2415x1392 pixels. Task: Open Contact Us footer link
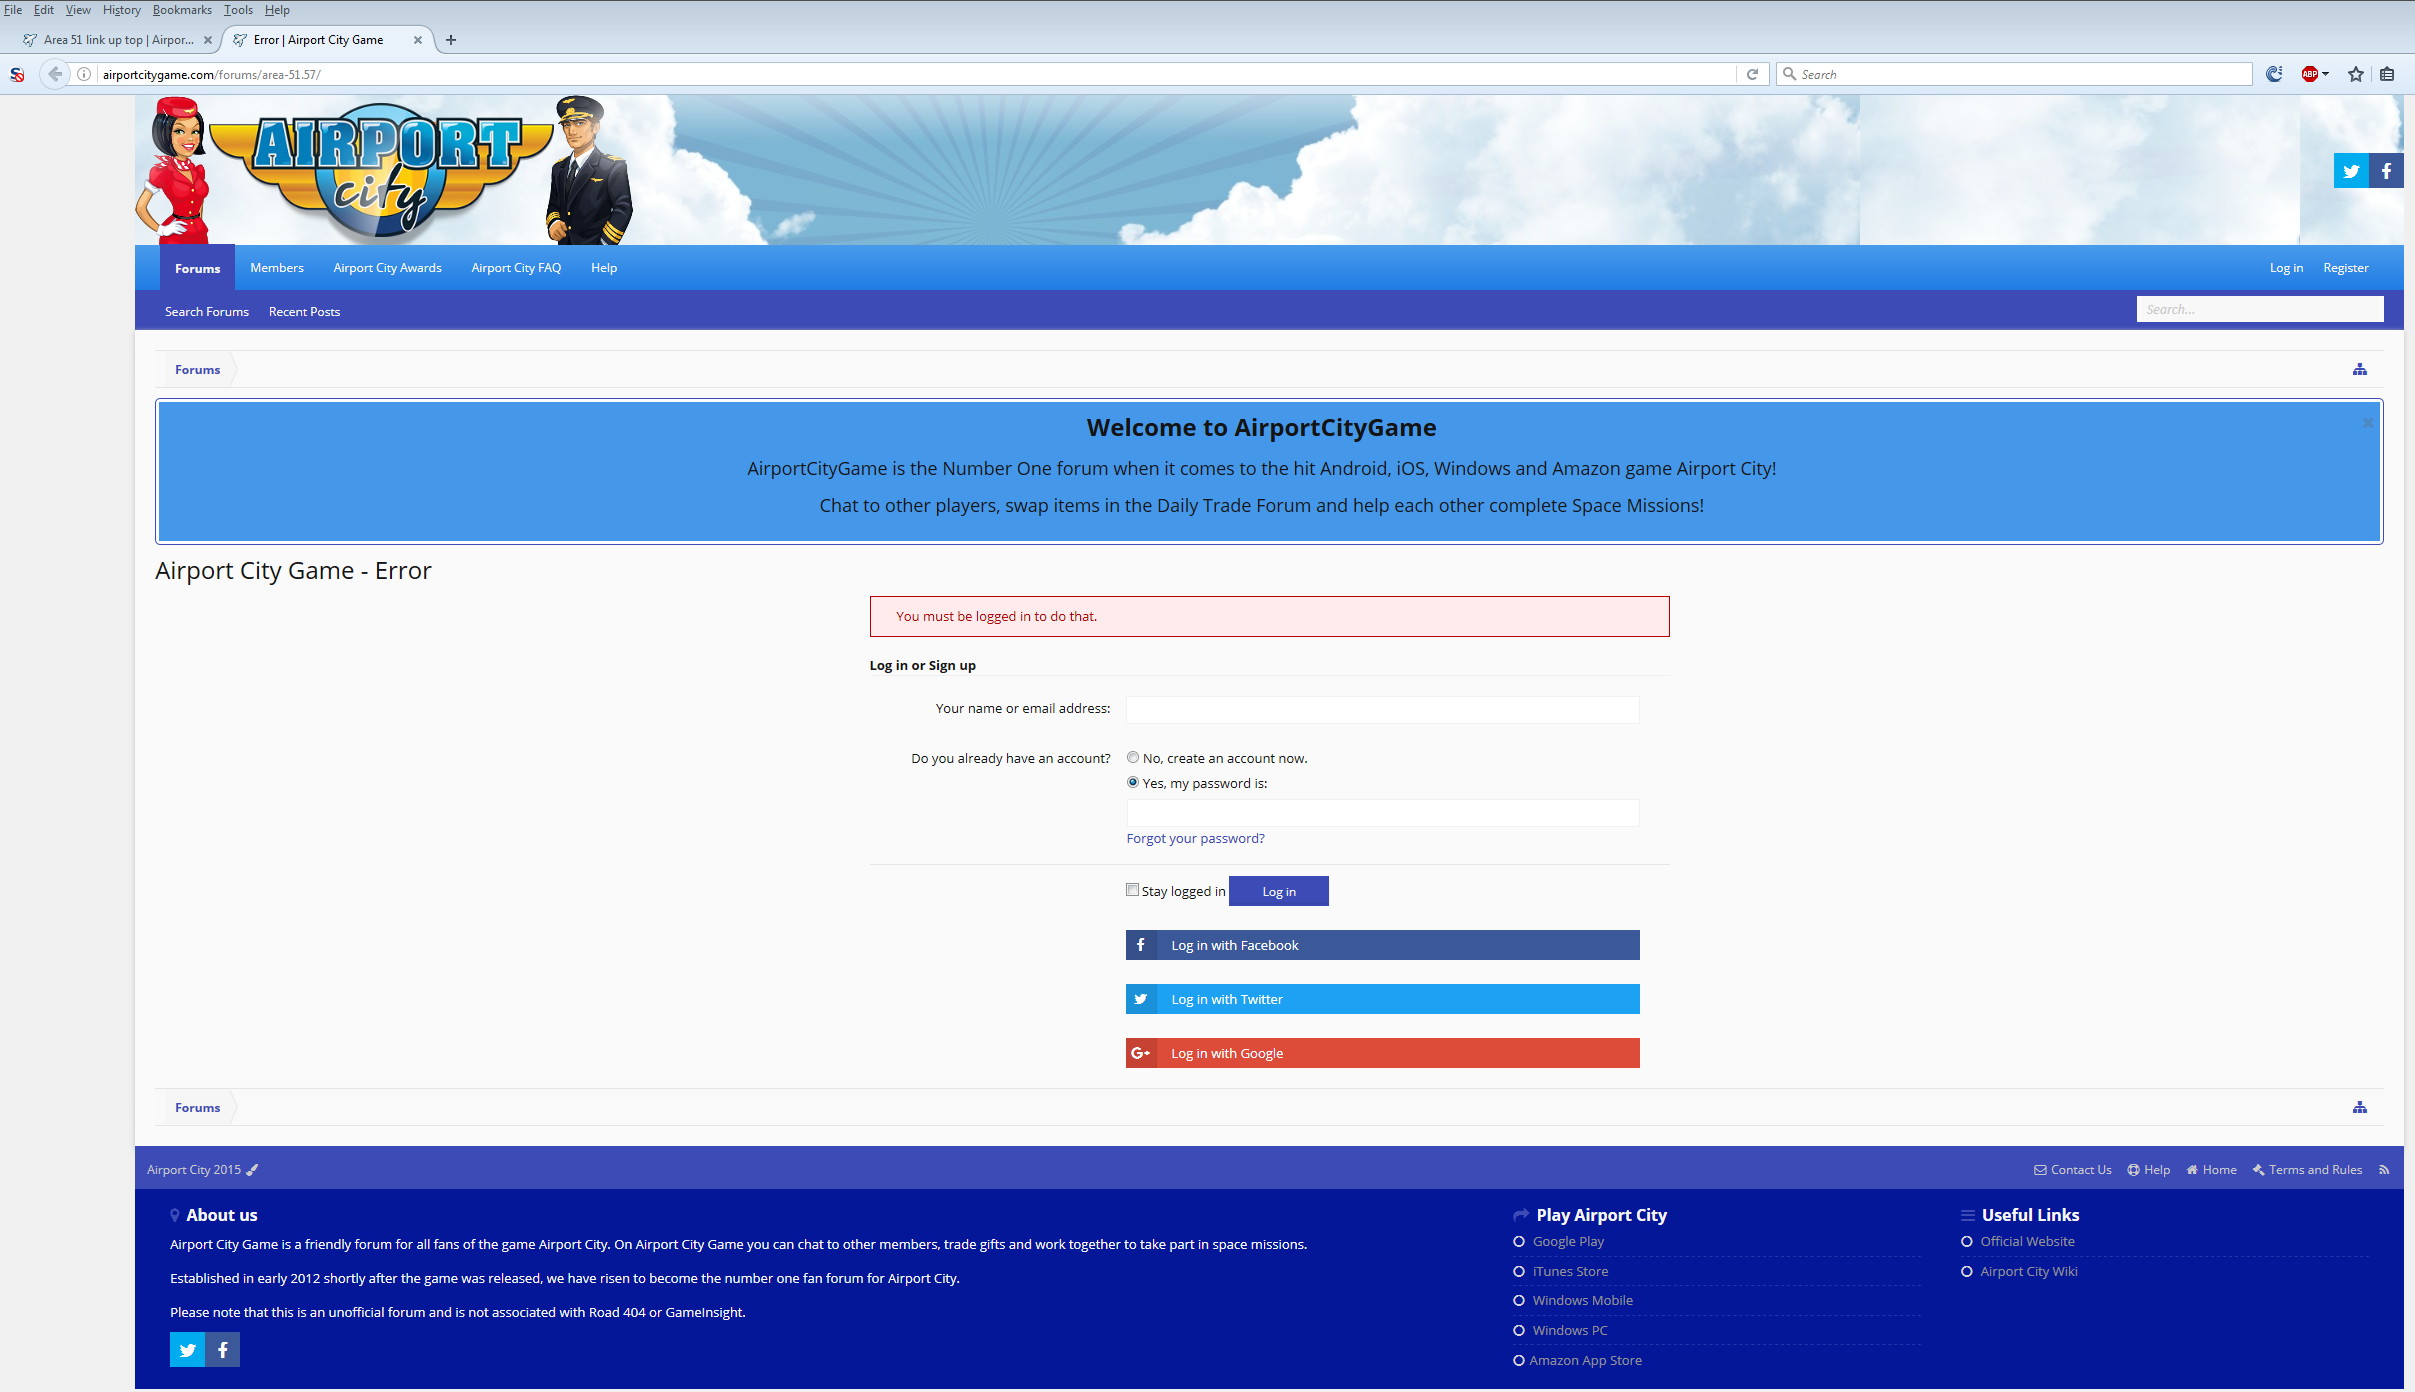[2073, 1170]
